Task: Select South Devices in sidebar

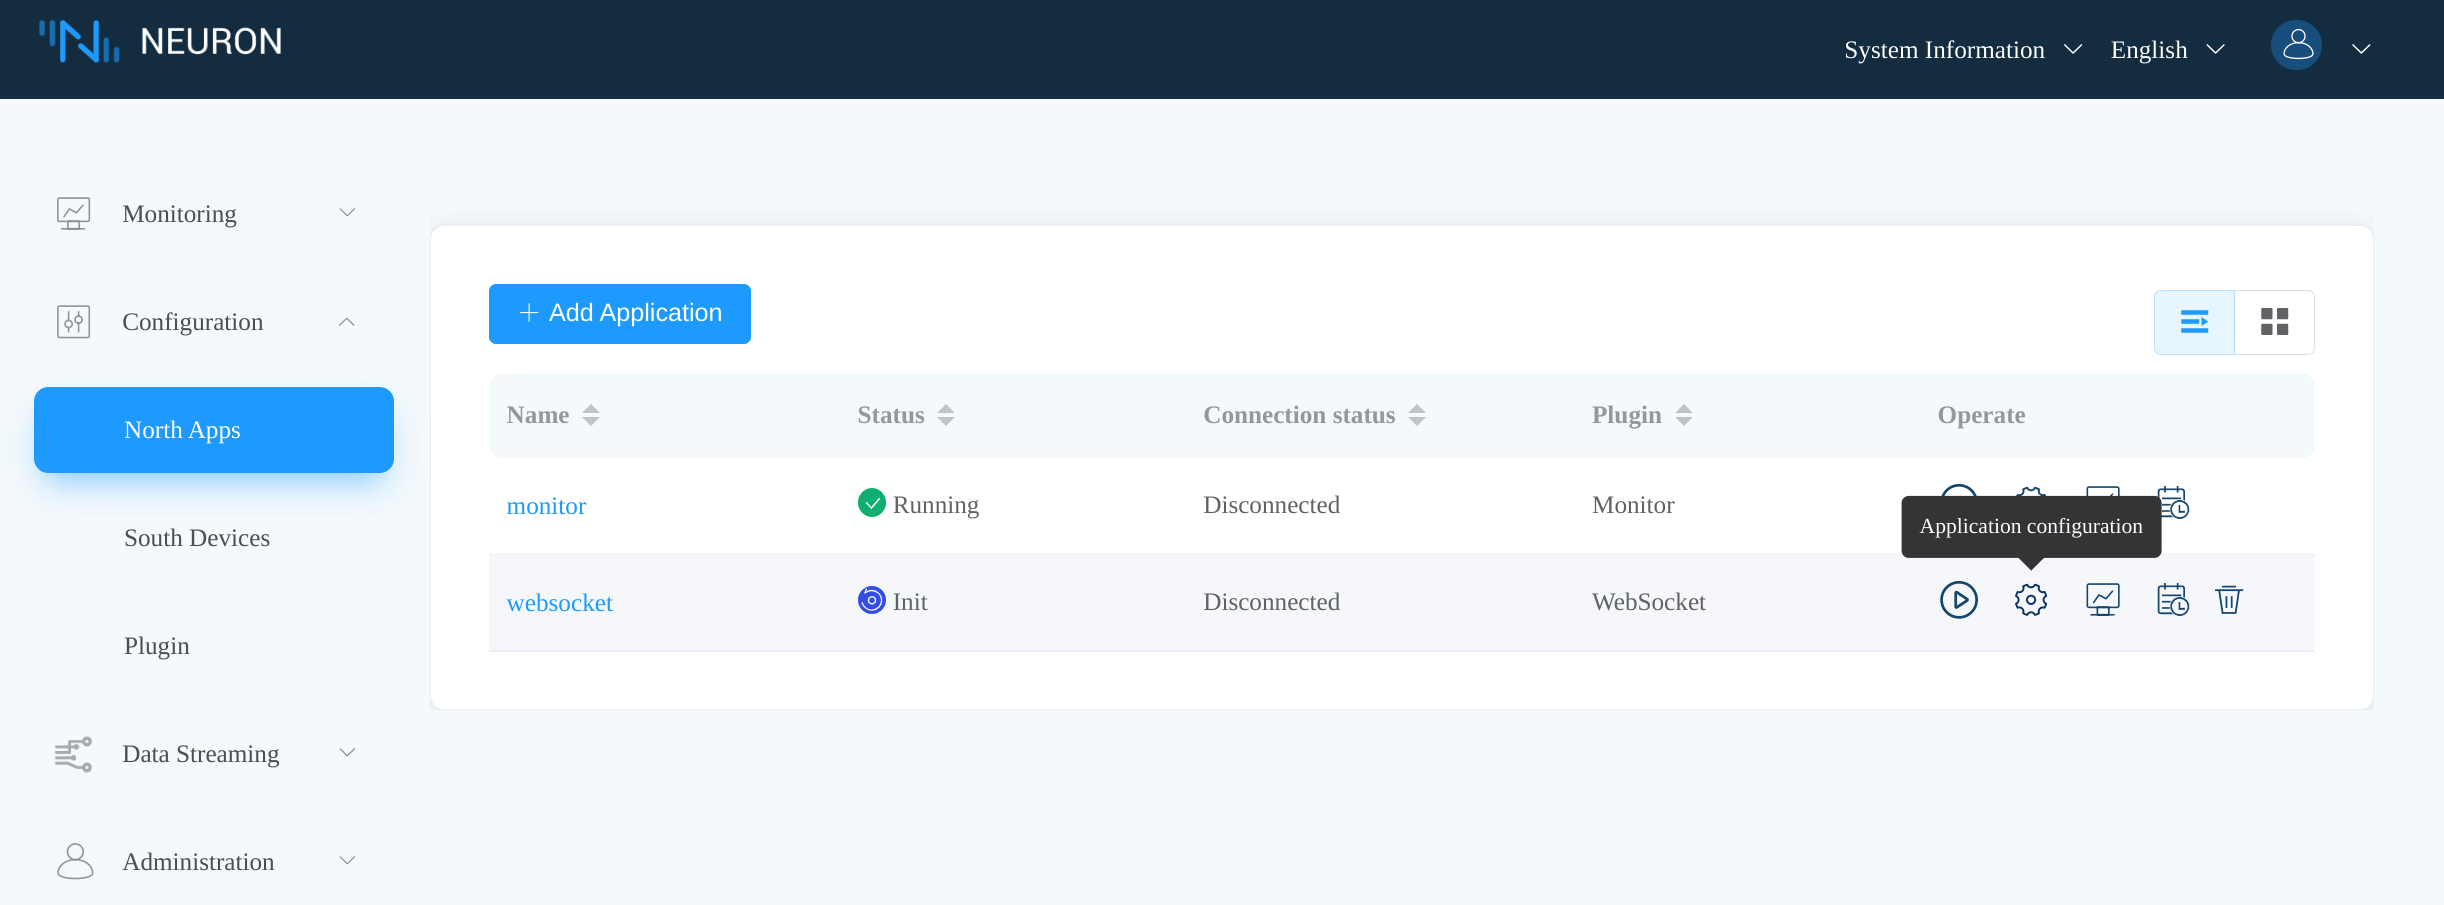Action: [x=197, y=537]
